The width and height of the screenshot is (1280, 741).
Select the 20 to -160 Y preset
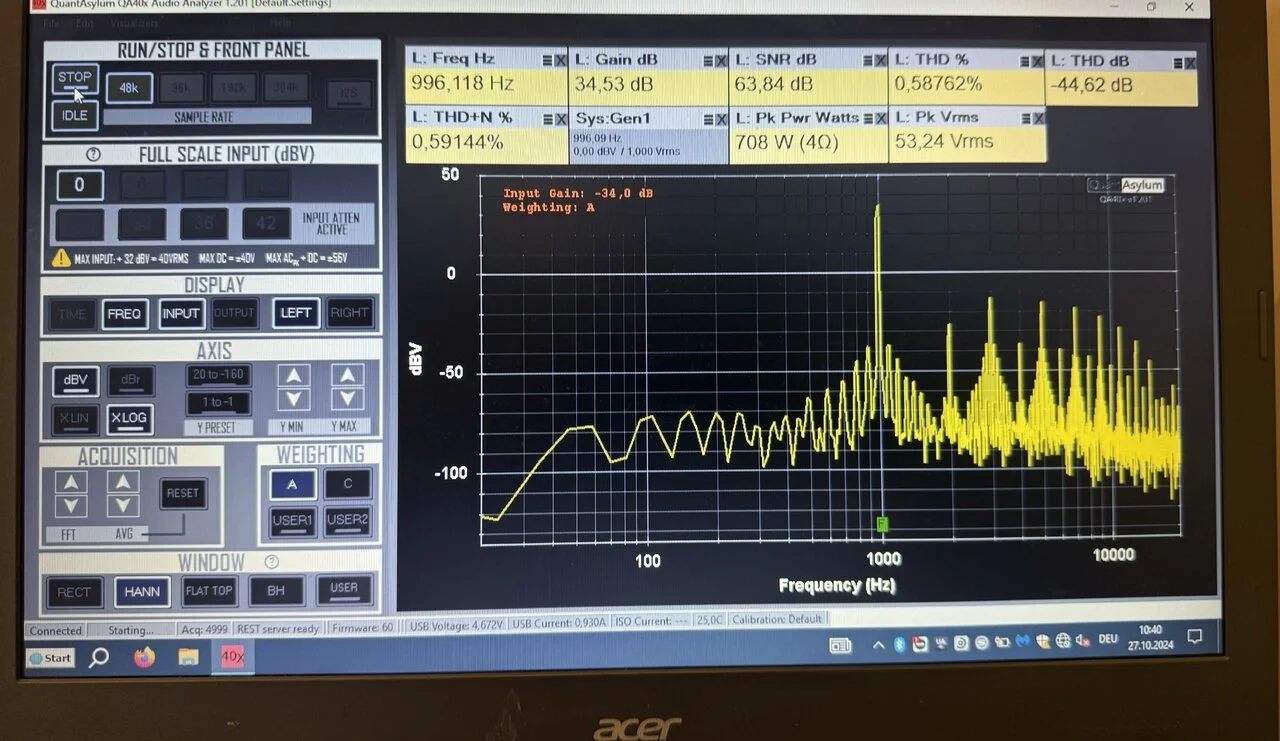219,375
